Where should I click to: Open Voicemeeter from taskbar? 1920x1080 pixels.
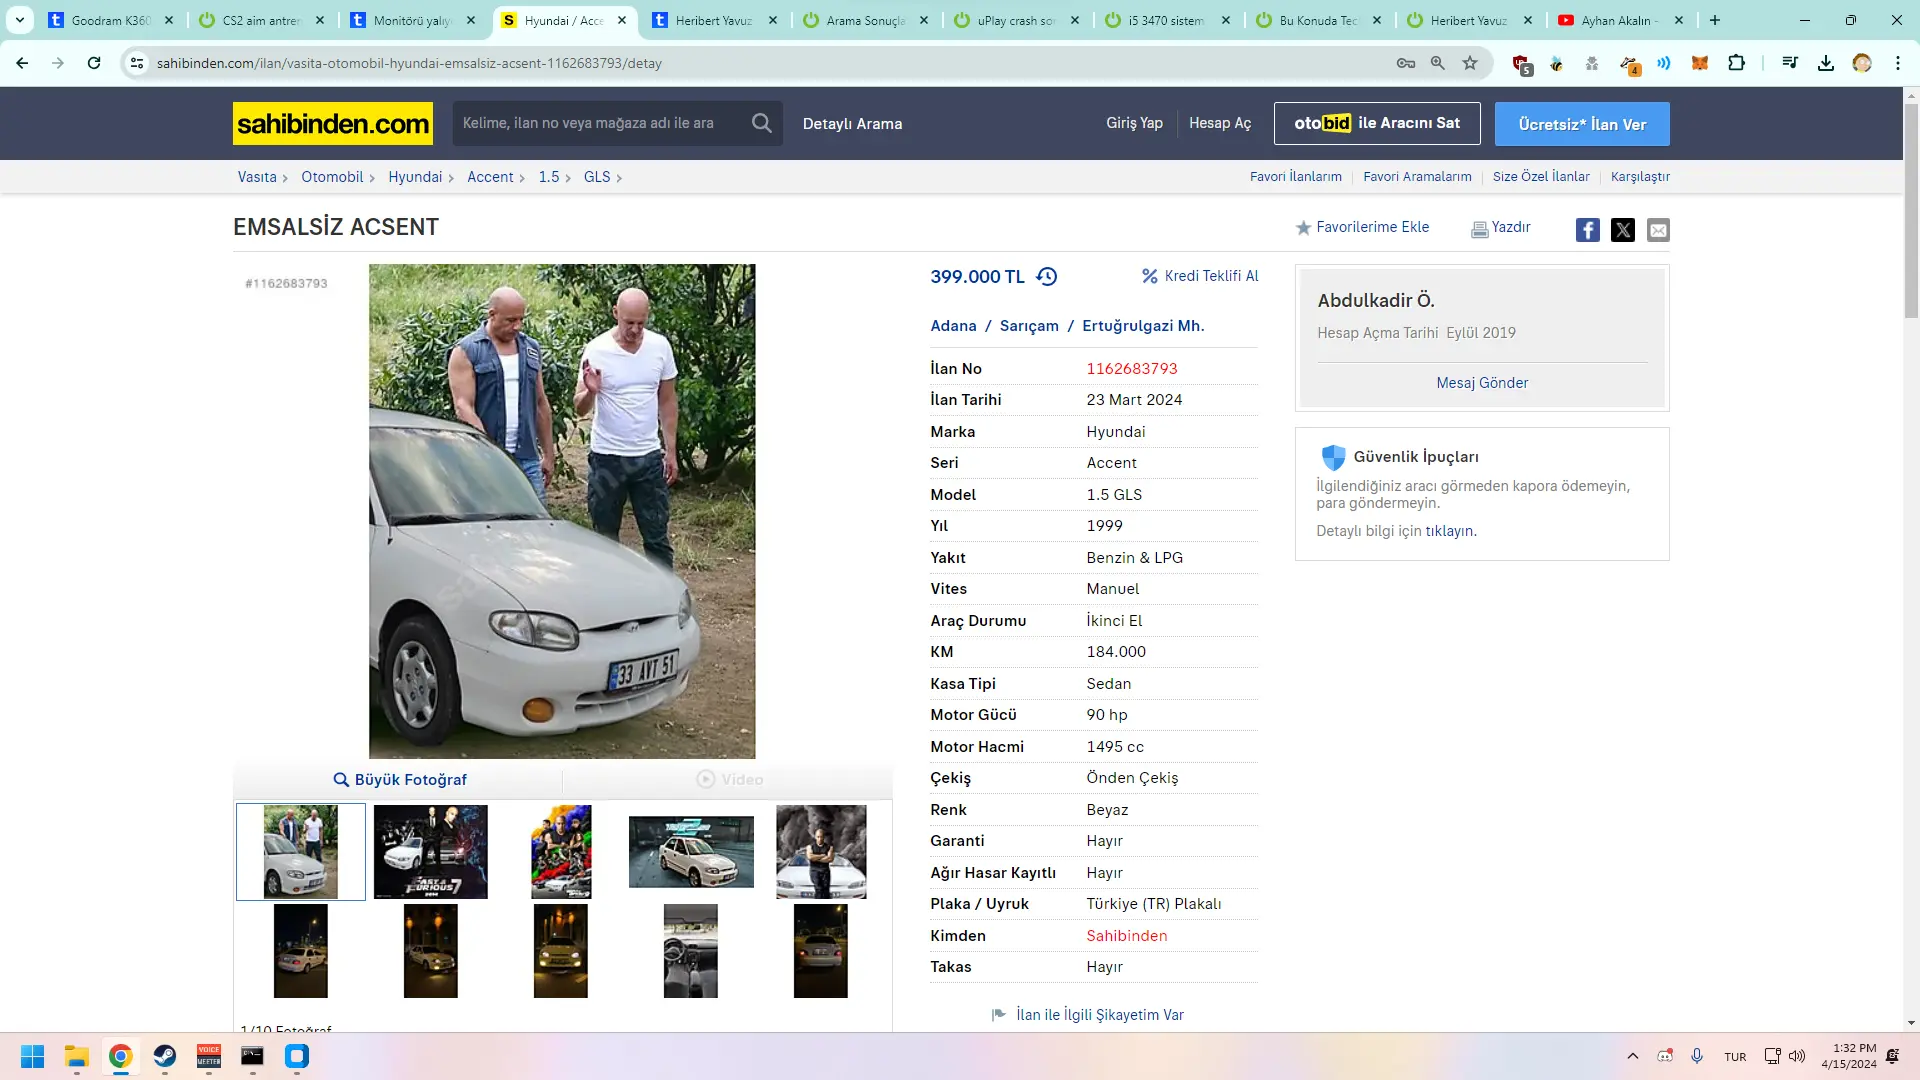tap(209, 1056)
